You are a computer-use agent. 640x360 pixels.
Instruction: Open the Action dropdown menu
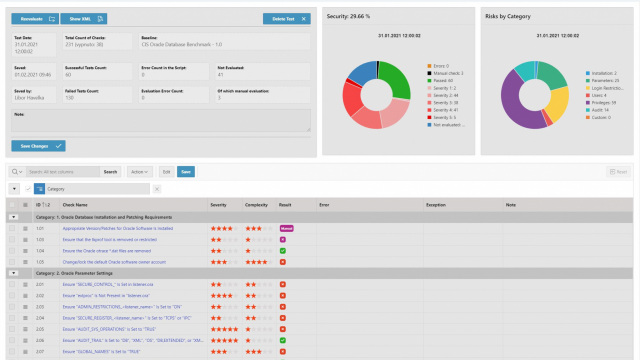tap(140, 172)
